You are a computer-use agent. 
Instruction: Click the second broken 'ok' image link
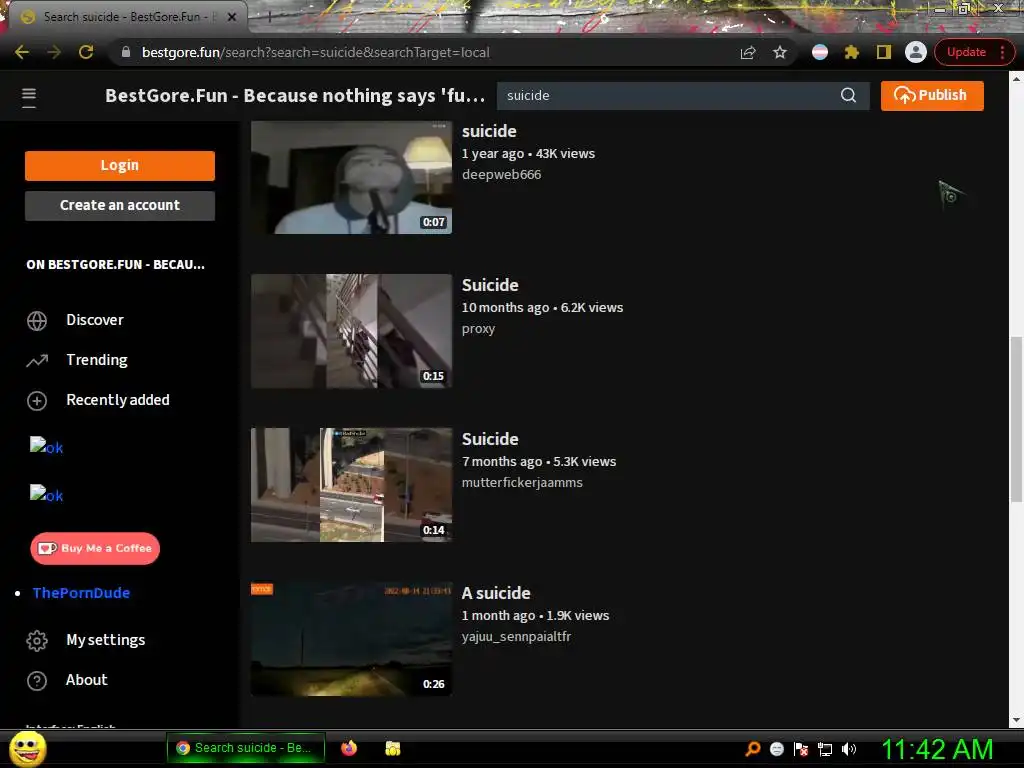coord(46,494)
